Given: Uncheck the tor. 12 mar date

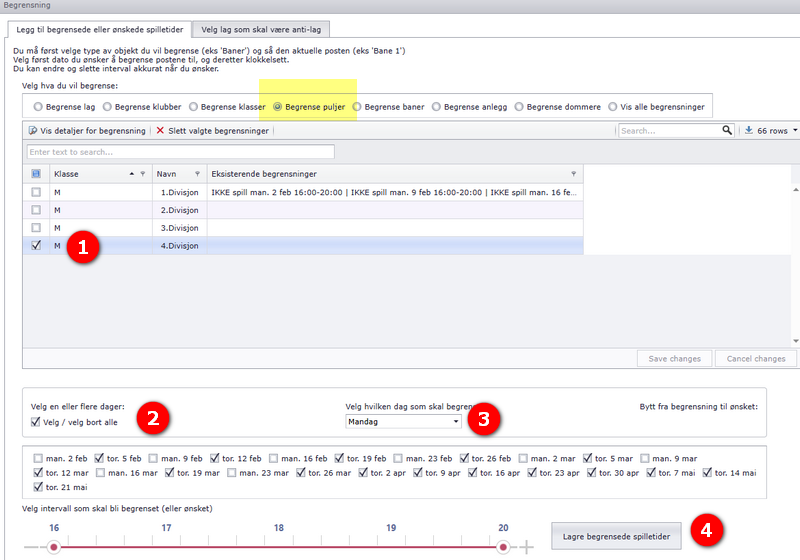Looking at the screenshot, I should coord(38,472).
